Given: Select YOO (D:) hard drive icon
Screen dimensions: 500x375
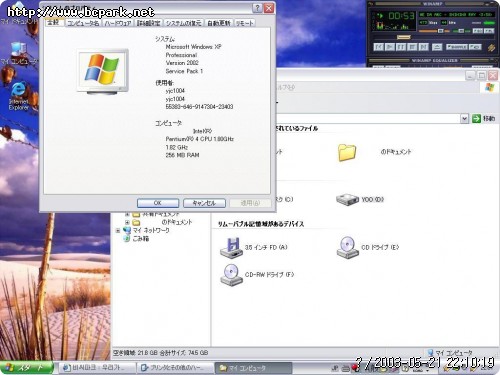Looking at the screenshot, I should [x=347, y=199].
